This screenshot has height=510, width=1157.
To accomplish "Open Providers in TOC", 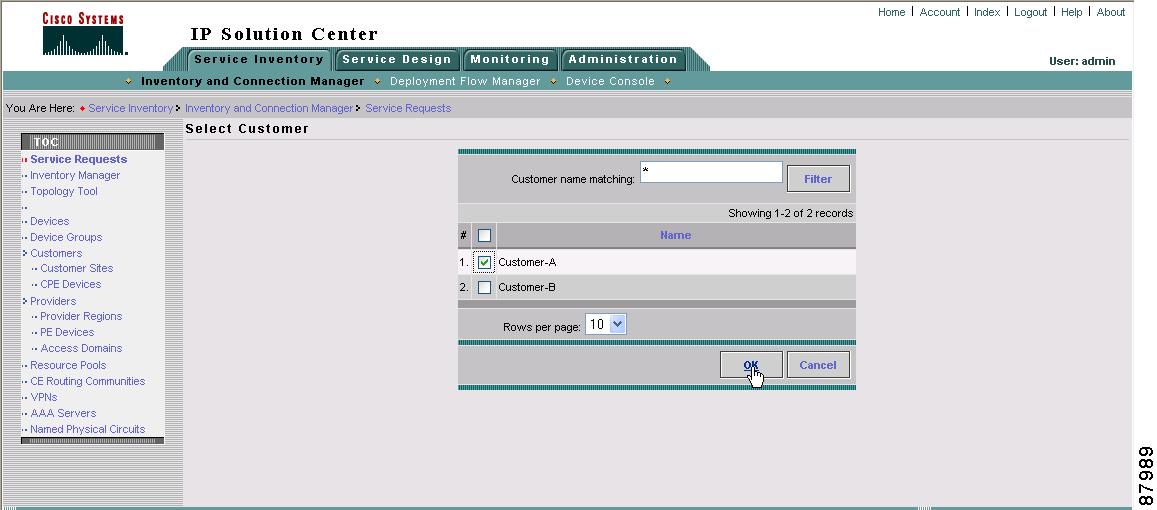I will (53, 301).
